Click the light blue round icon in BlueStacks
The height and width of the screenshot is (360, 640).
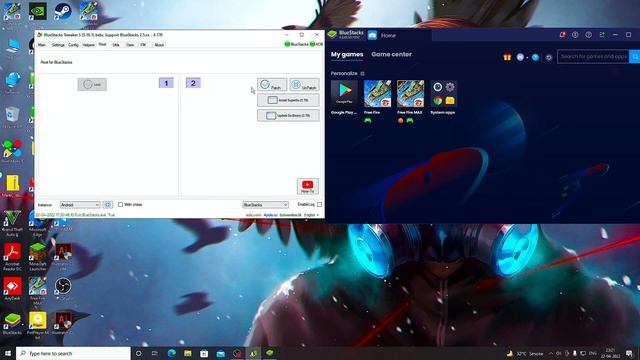(x=535, y=57)
